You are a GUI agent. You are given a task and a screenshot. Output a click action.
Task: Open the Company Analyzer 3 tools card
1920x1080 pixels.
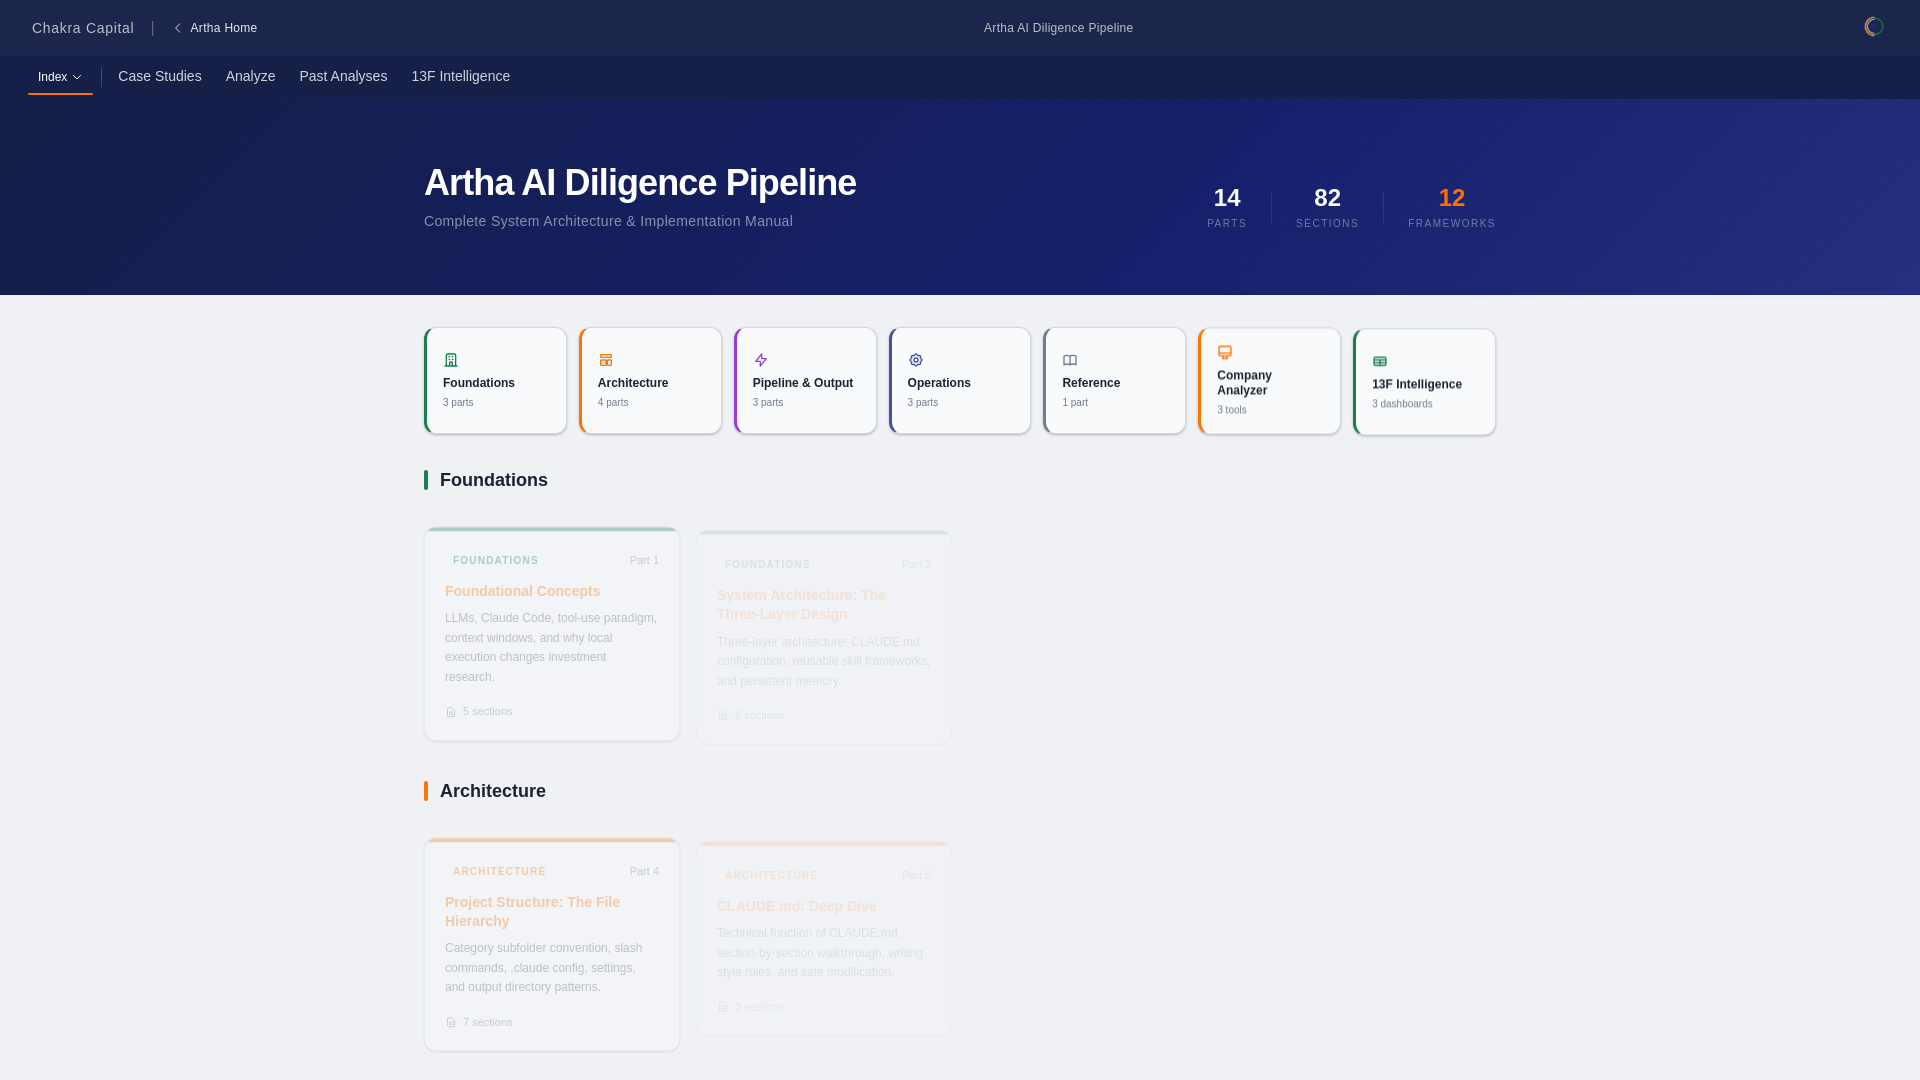click(x=1269, y=381)
